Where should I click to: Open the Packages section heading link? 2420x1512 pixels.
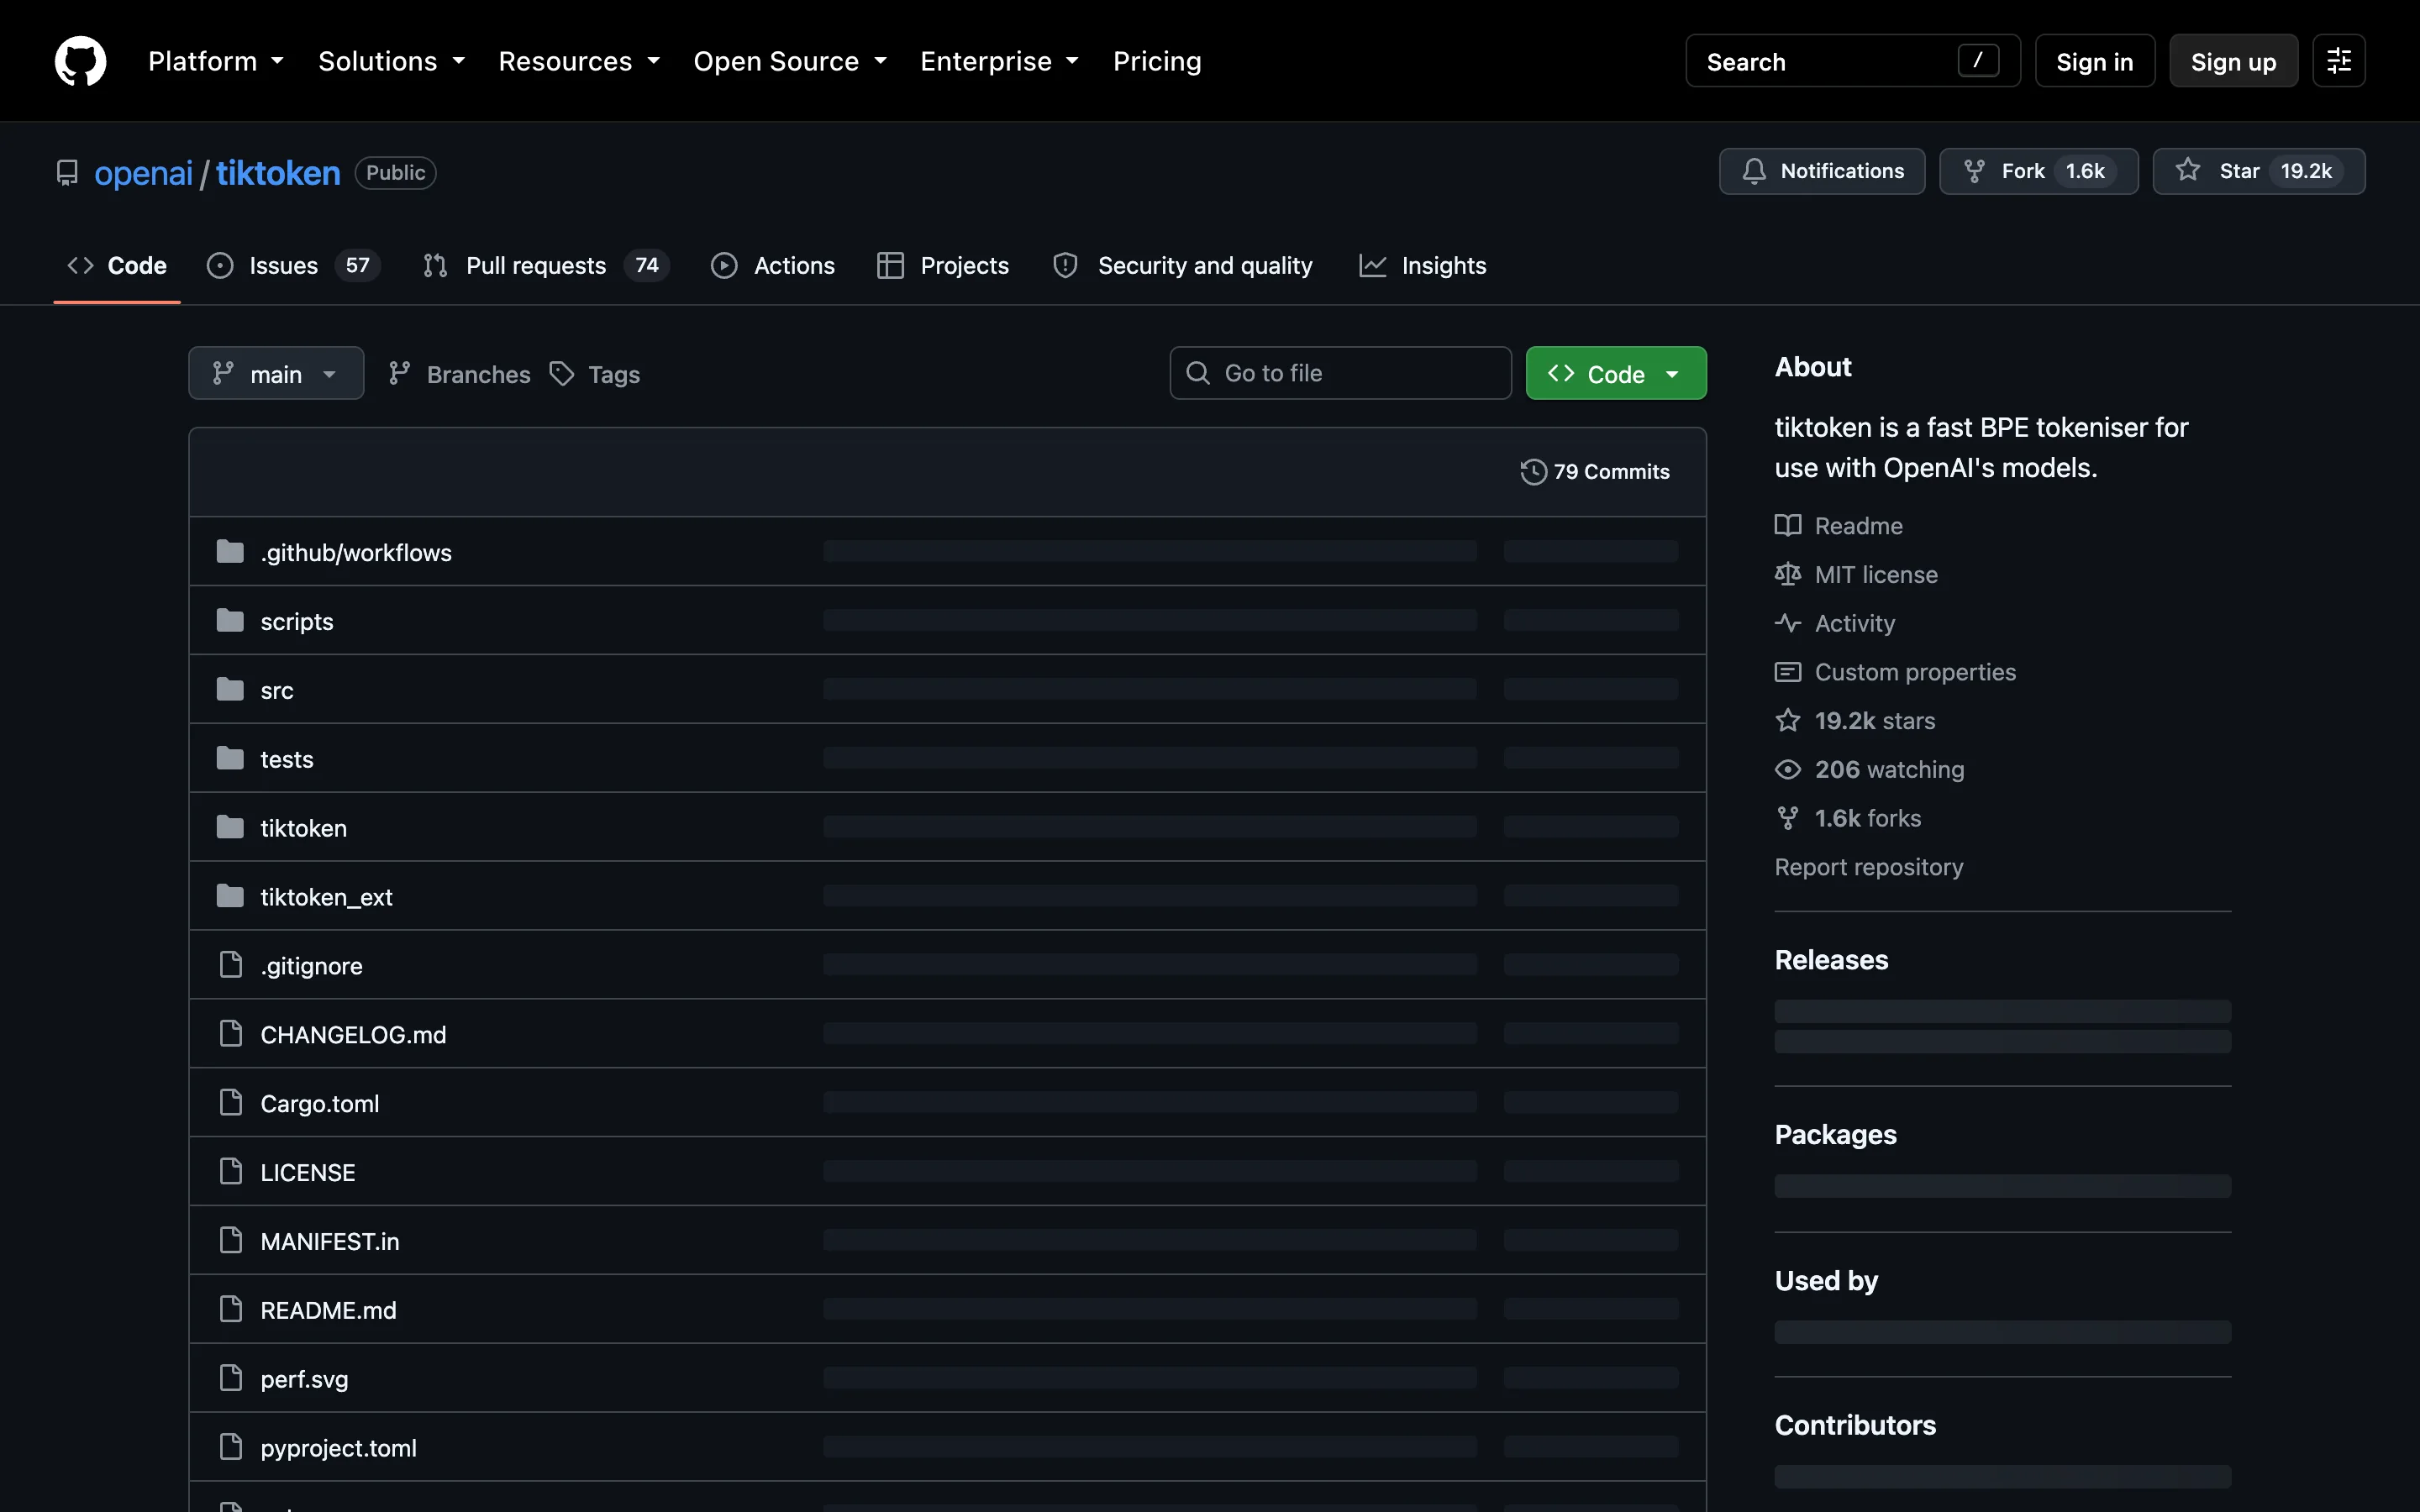1836,1135
